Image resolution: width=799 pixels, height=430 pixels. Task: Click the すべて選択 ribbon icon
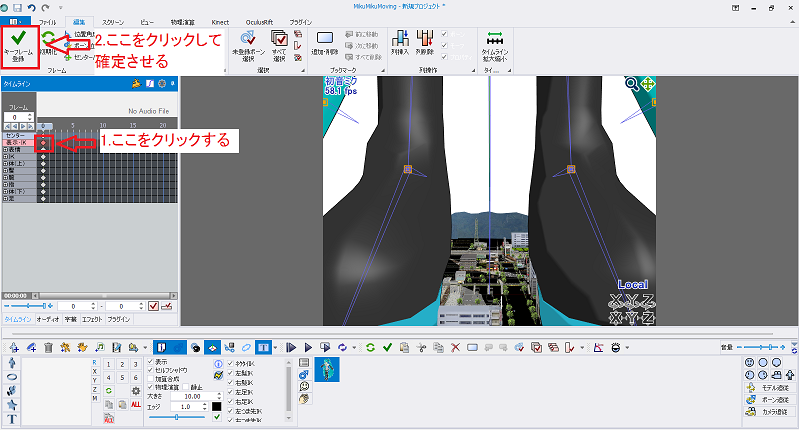click(279, 39)
